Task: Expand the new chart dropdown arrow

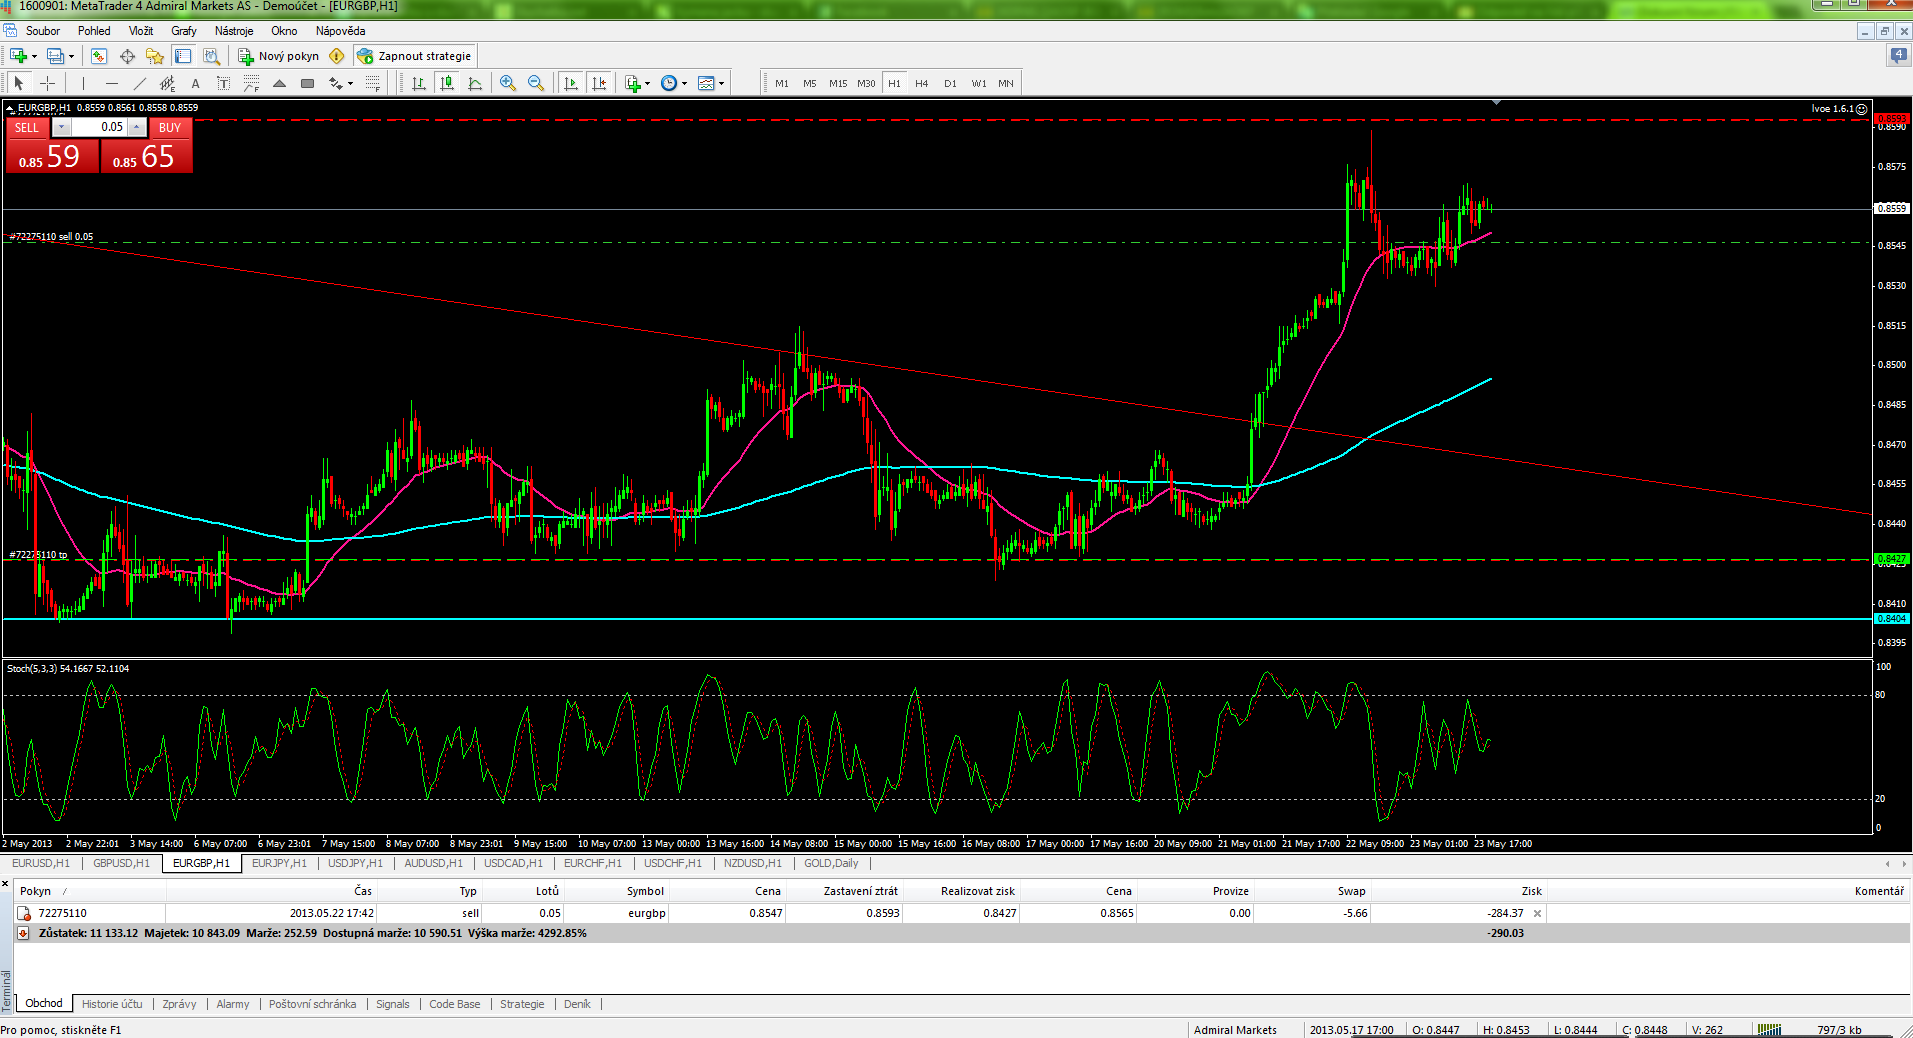Action: pos(34,56)
